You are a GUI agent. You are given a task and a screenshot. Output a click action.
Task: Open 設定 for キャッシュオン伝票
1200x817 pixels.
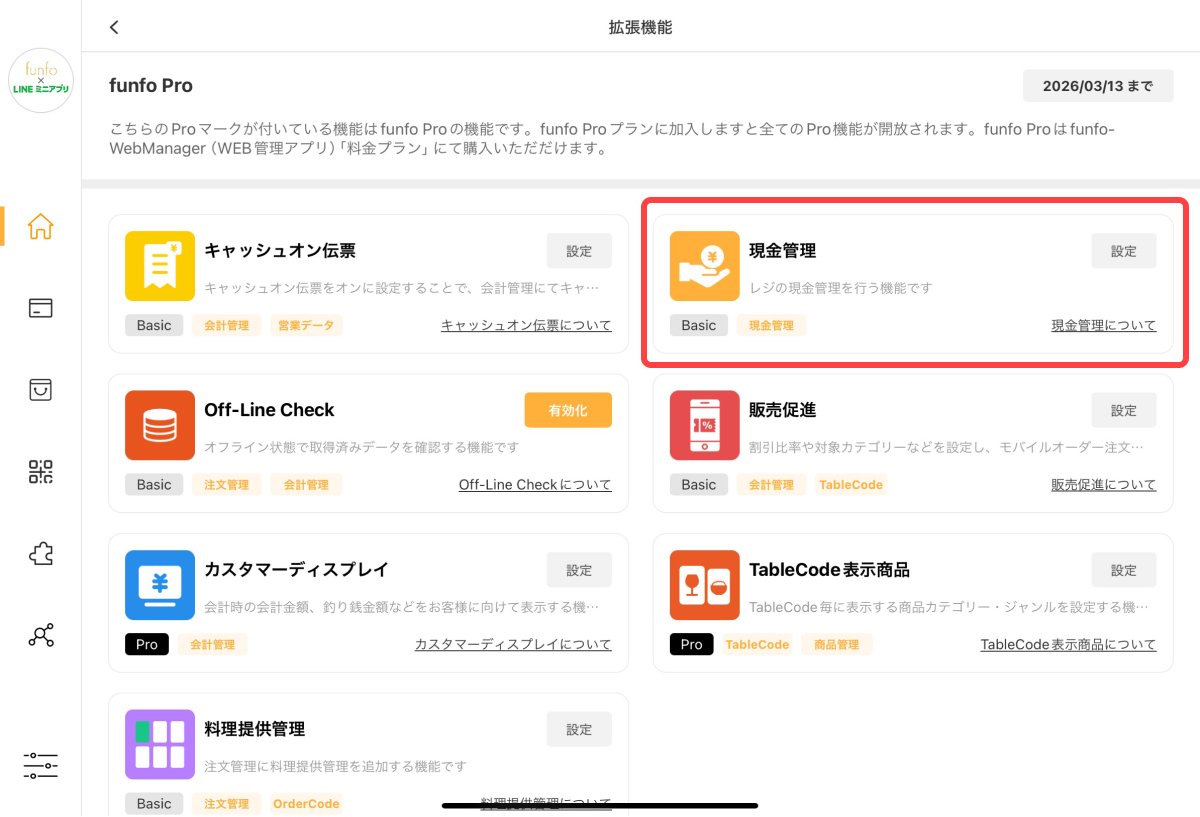(x=579, y=251)
